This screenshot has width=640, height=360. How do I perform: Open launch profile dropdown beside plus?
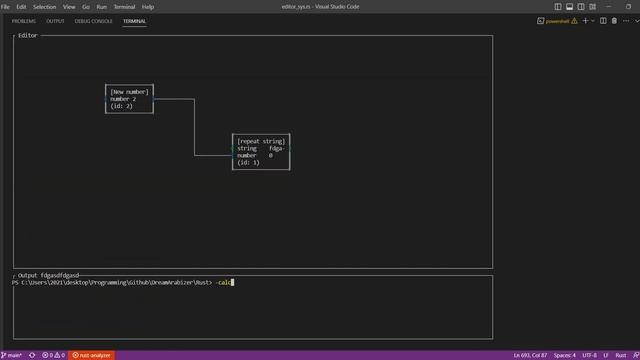[593, 21]
